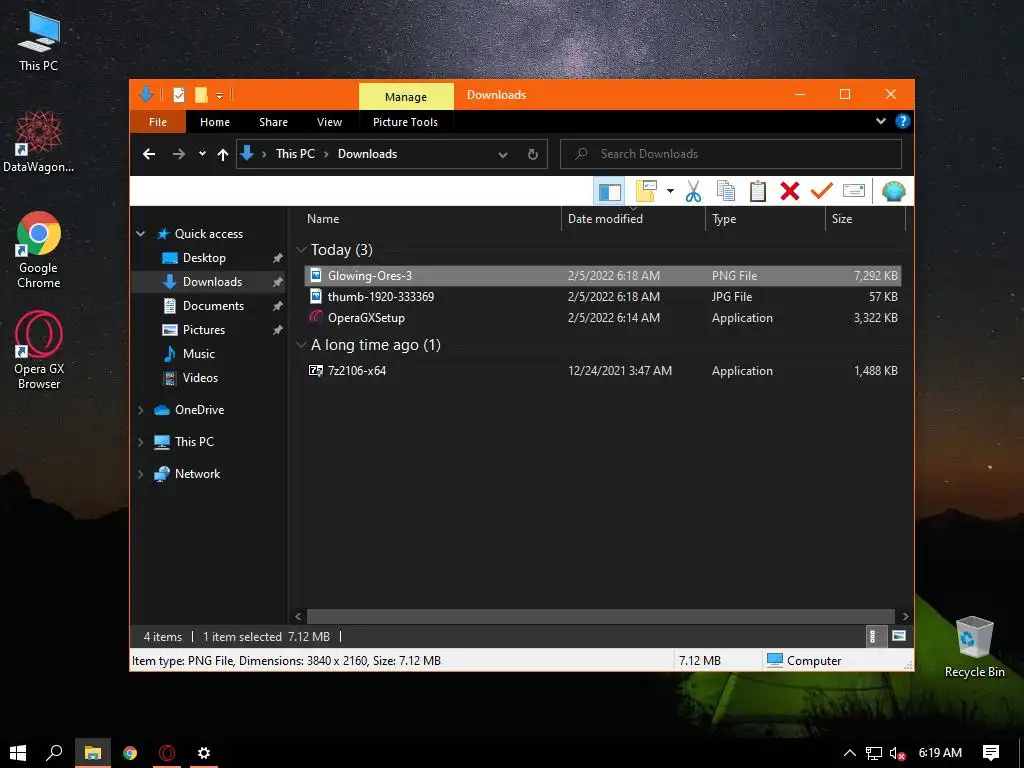The width and height of the screenshot is (1024, 768).
Task: Open the dropdown arrow beside folder options
Action: point(670,191)
